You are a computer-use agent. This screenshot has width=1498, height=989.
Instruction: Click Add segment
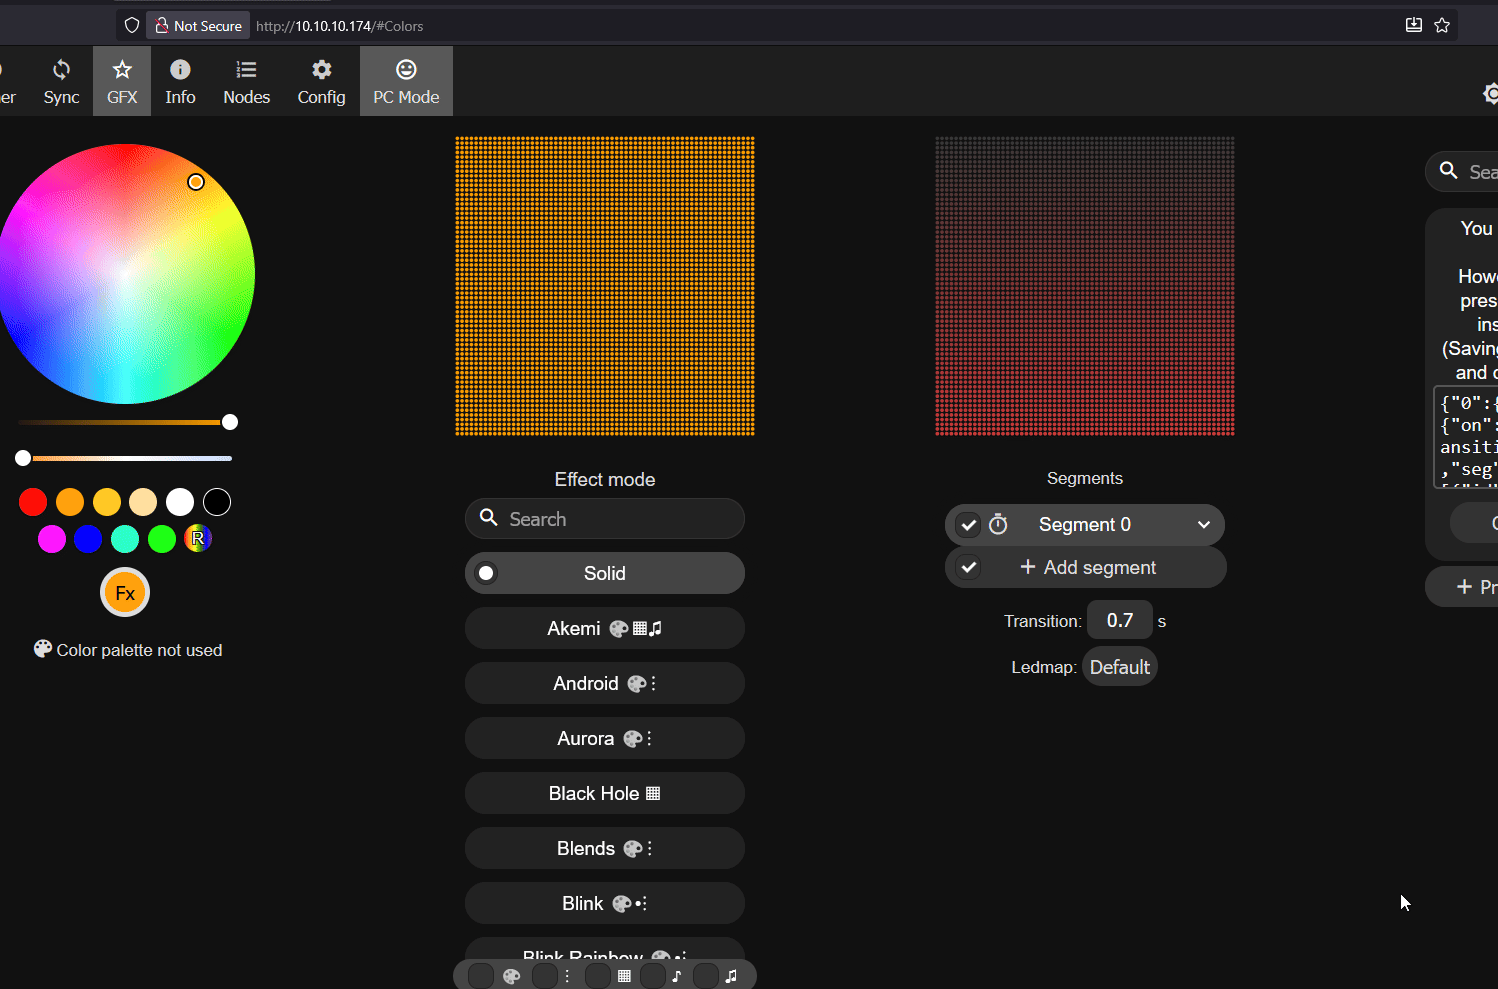pyautogui.click(x=1088, y=568)
